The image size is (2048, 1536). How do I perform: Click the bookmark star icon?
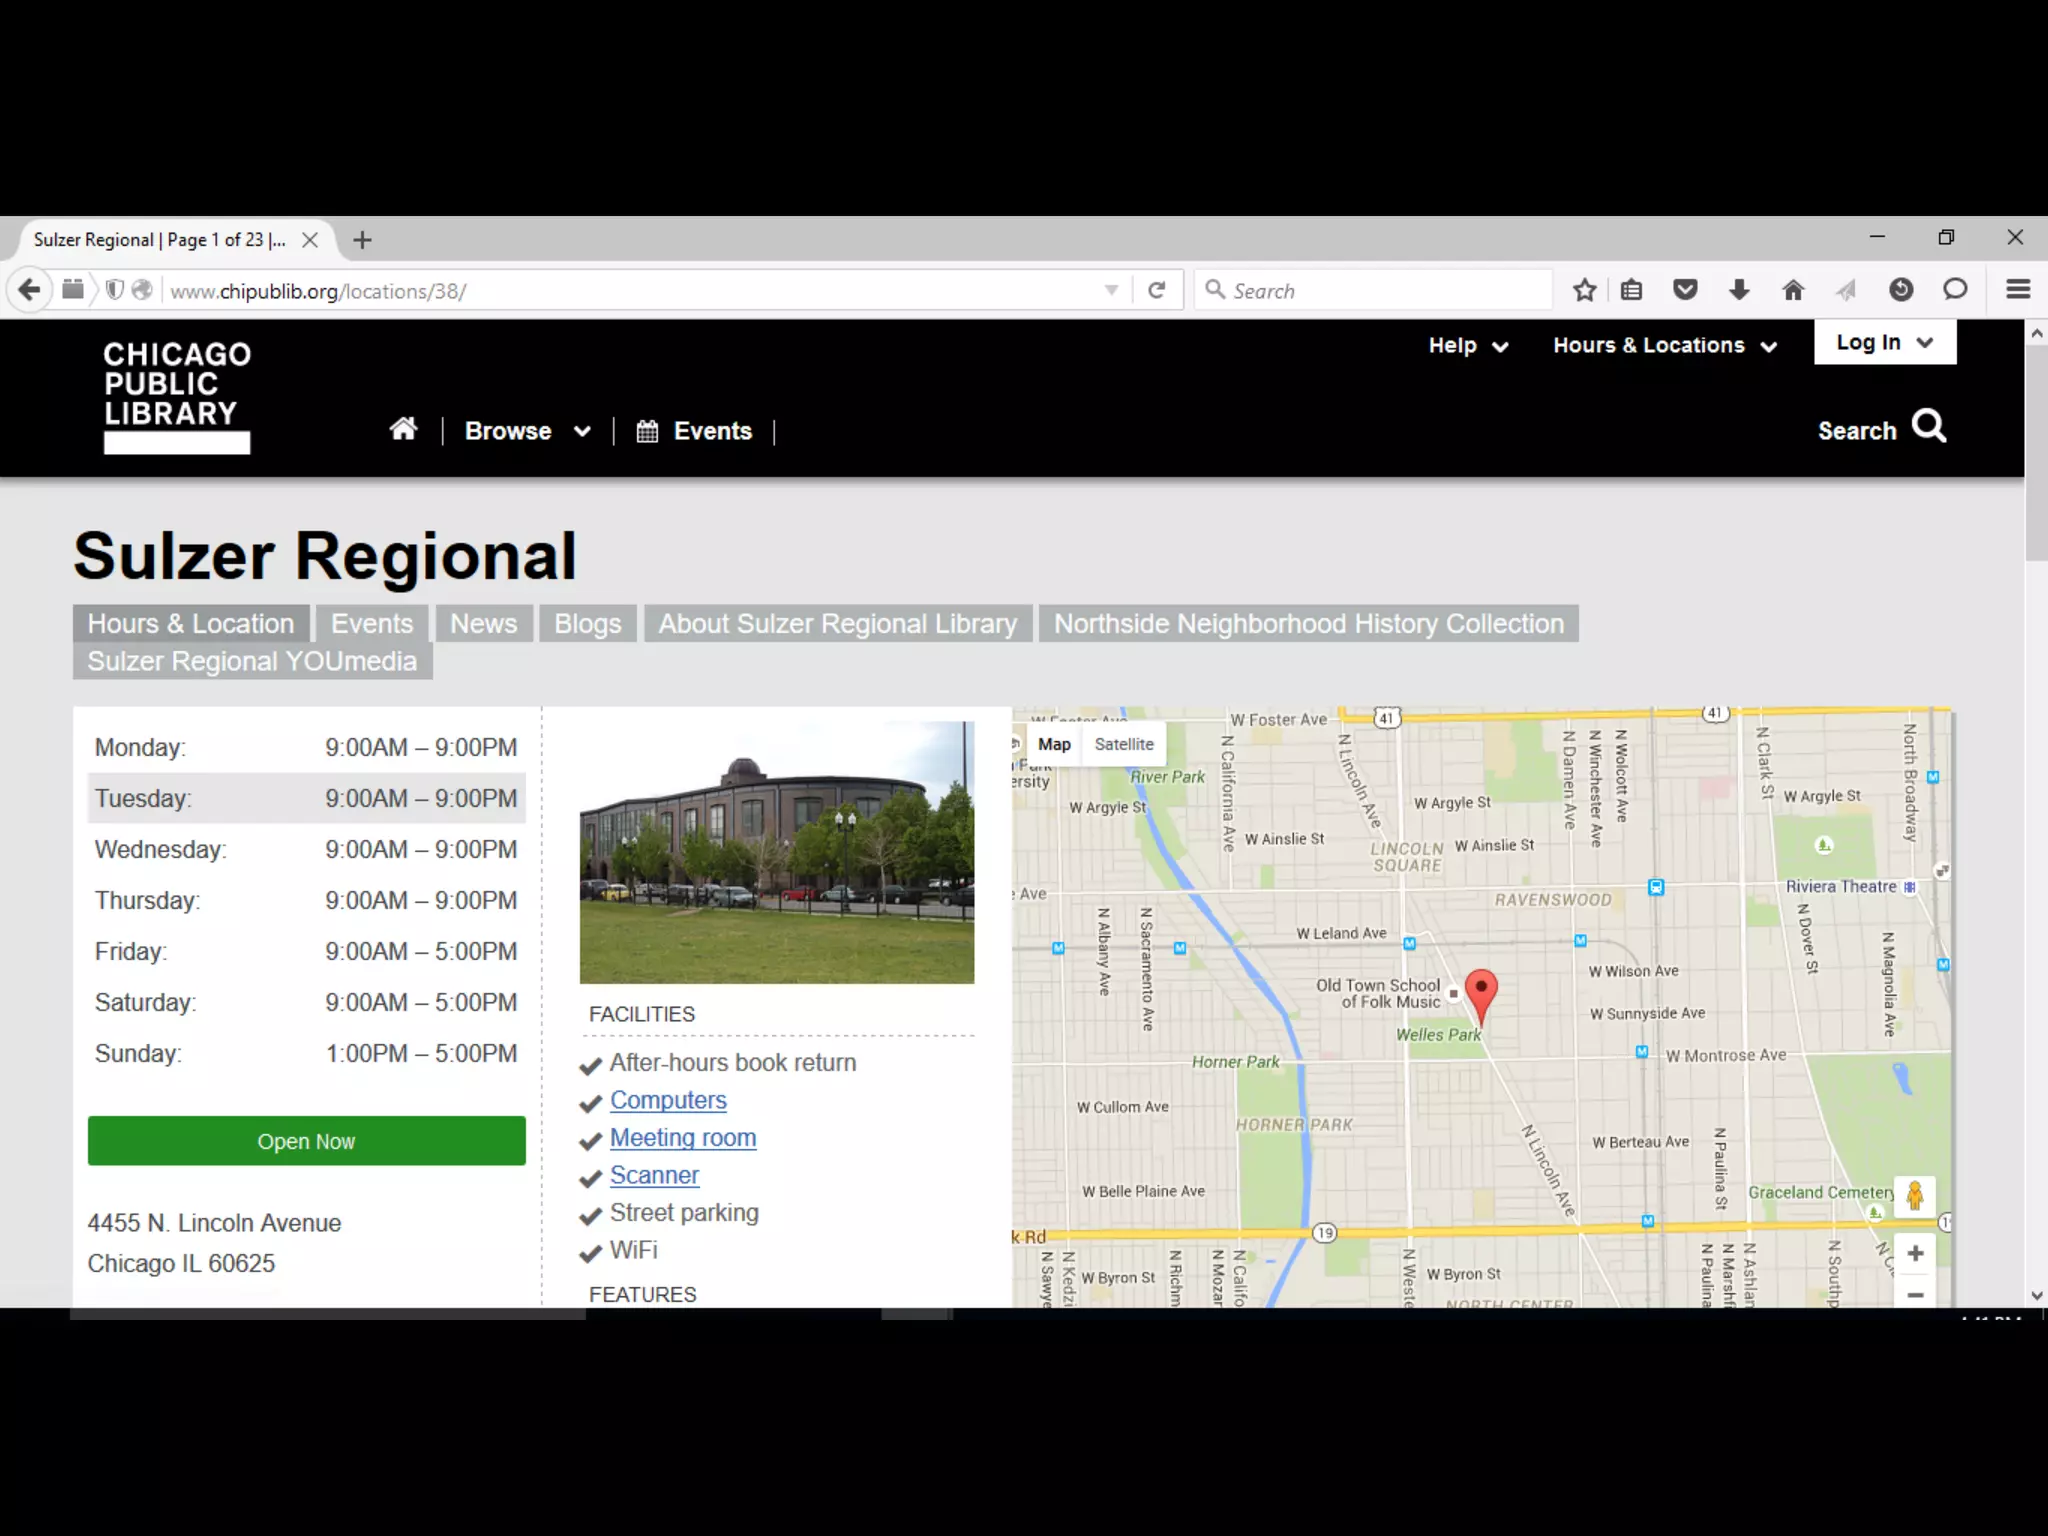coord(1584,291)
